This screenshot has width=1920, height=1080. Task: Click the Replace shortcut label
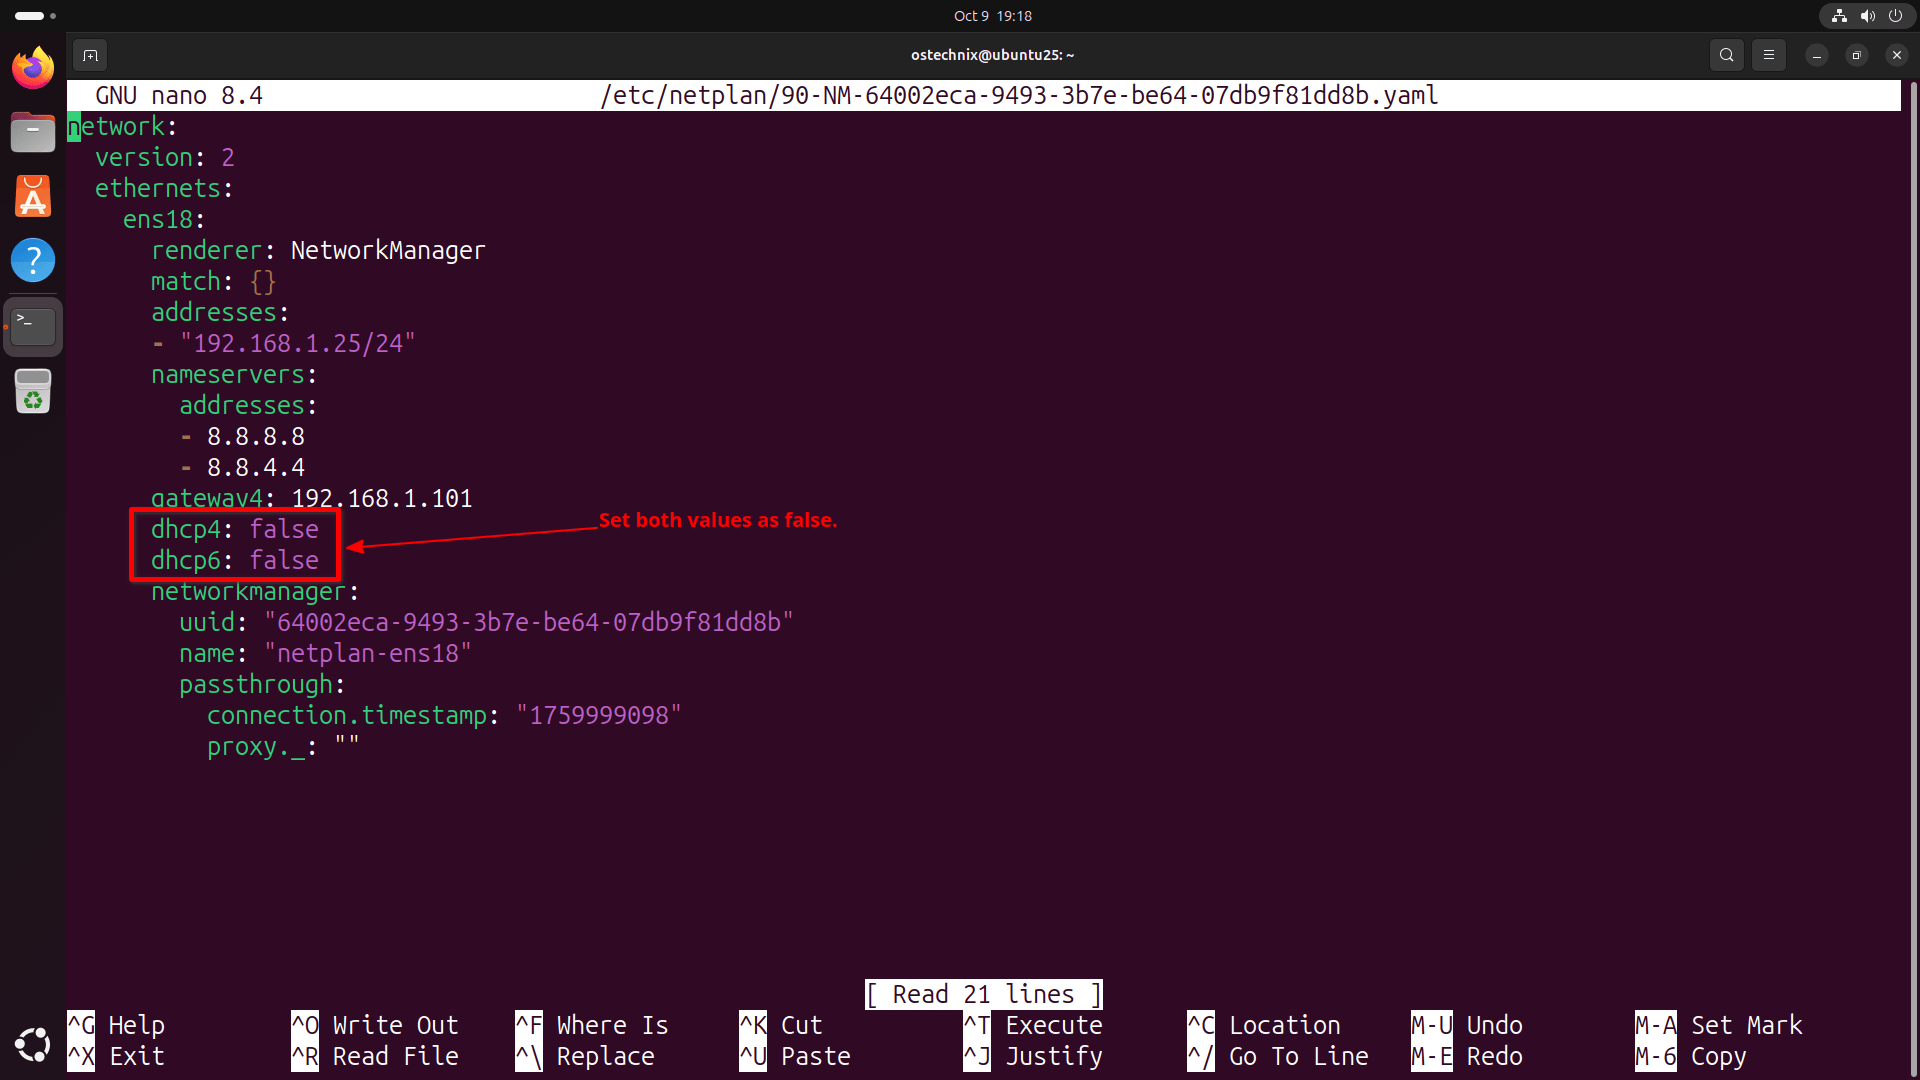click(x=604, y=1056)
